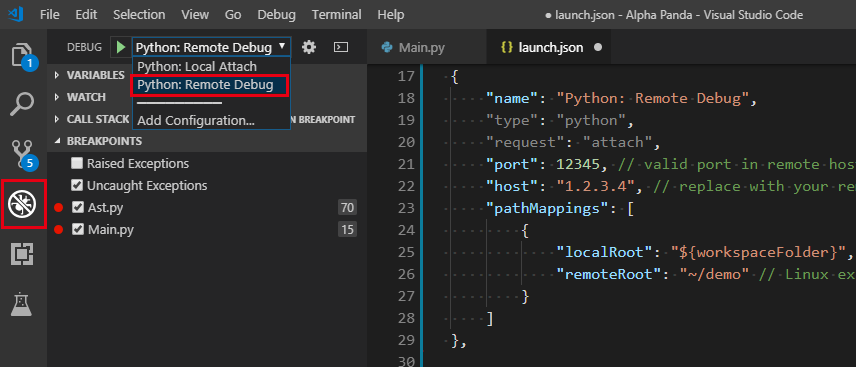Open the debug configuration dropdown

pos(211,48)
